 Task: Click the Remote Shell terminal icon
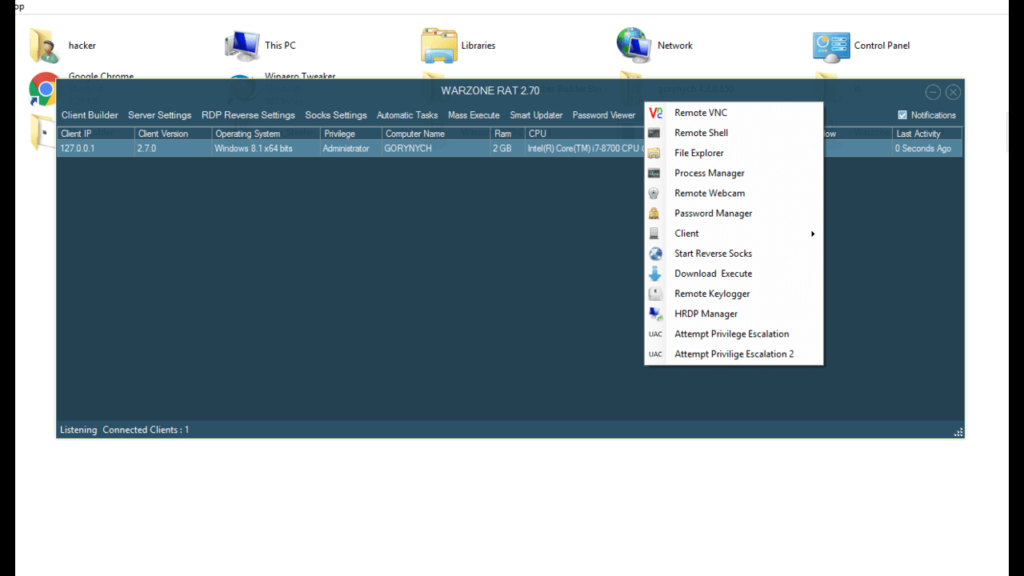pyautogui.click(x=654, y=133)
